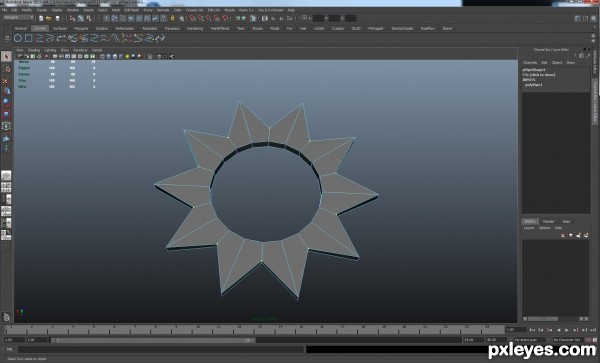
Task: Open the Create UVs menu
Action: [x=195, y=10]
